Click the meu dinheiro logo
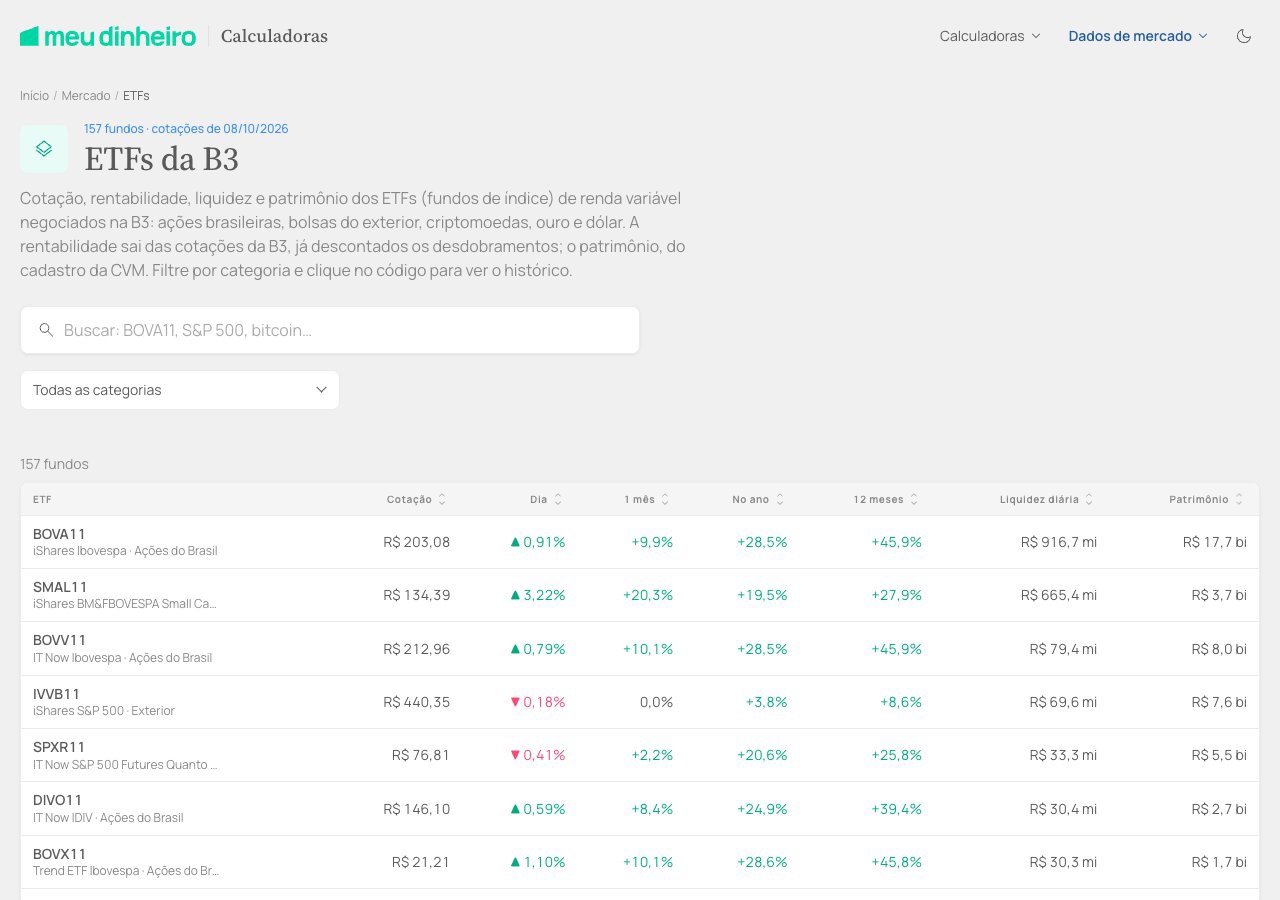The width and height of the screenshot is (1280, 900). tap(108, 36)
